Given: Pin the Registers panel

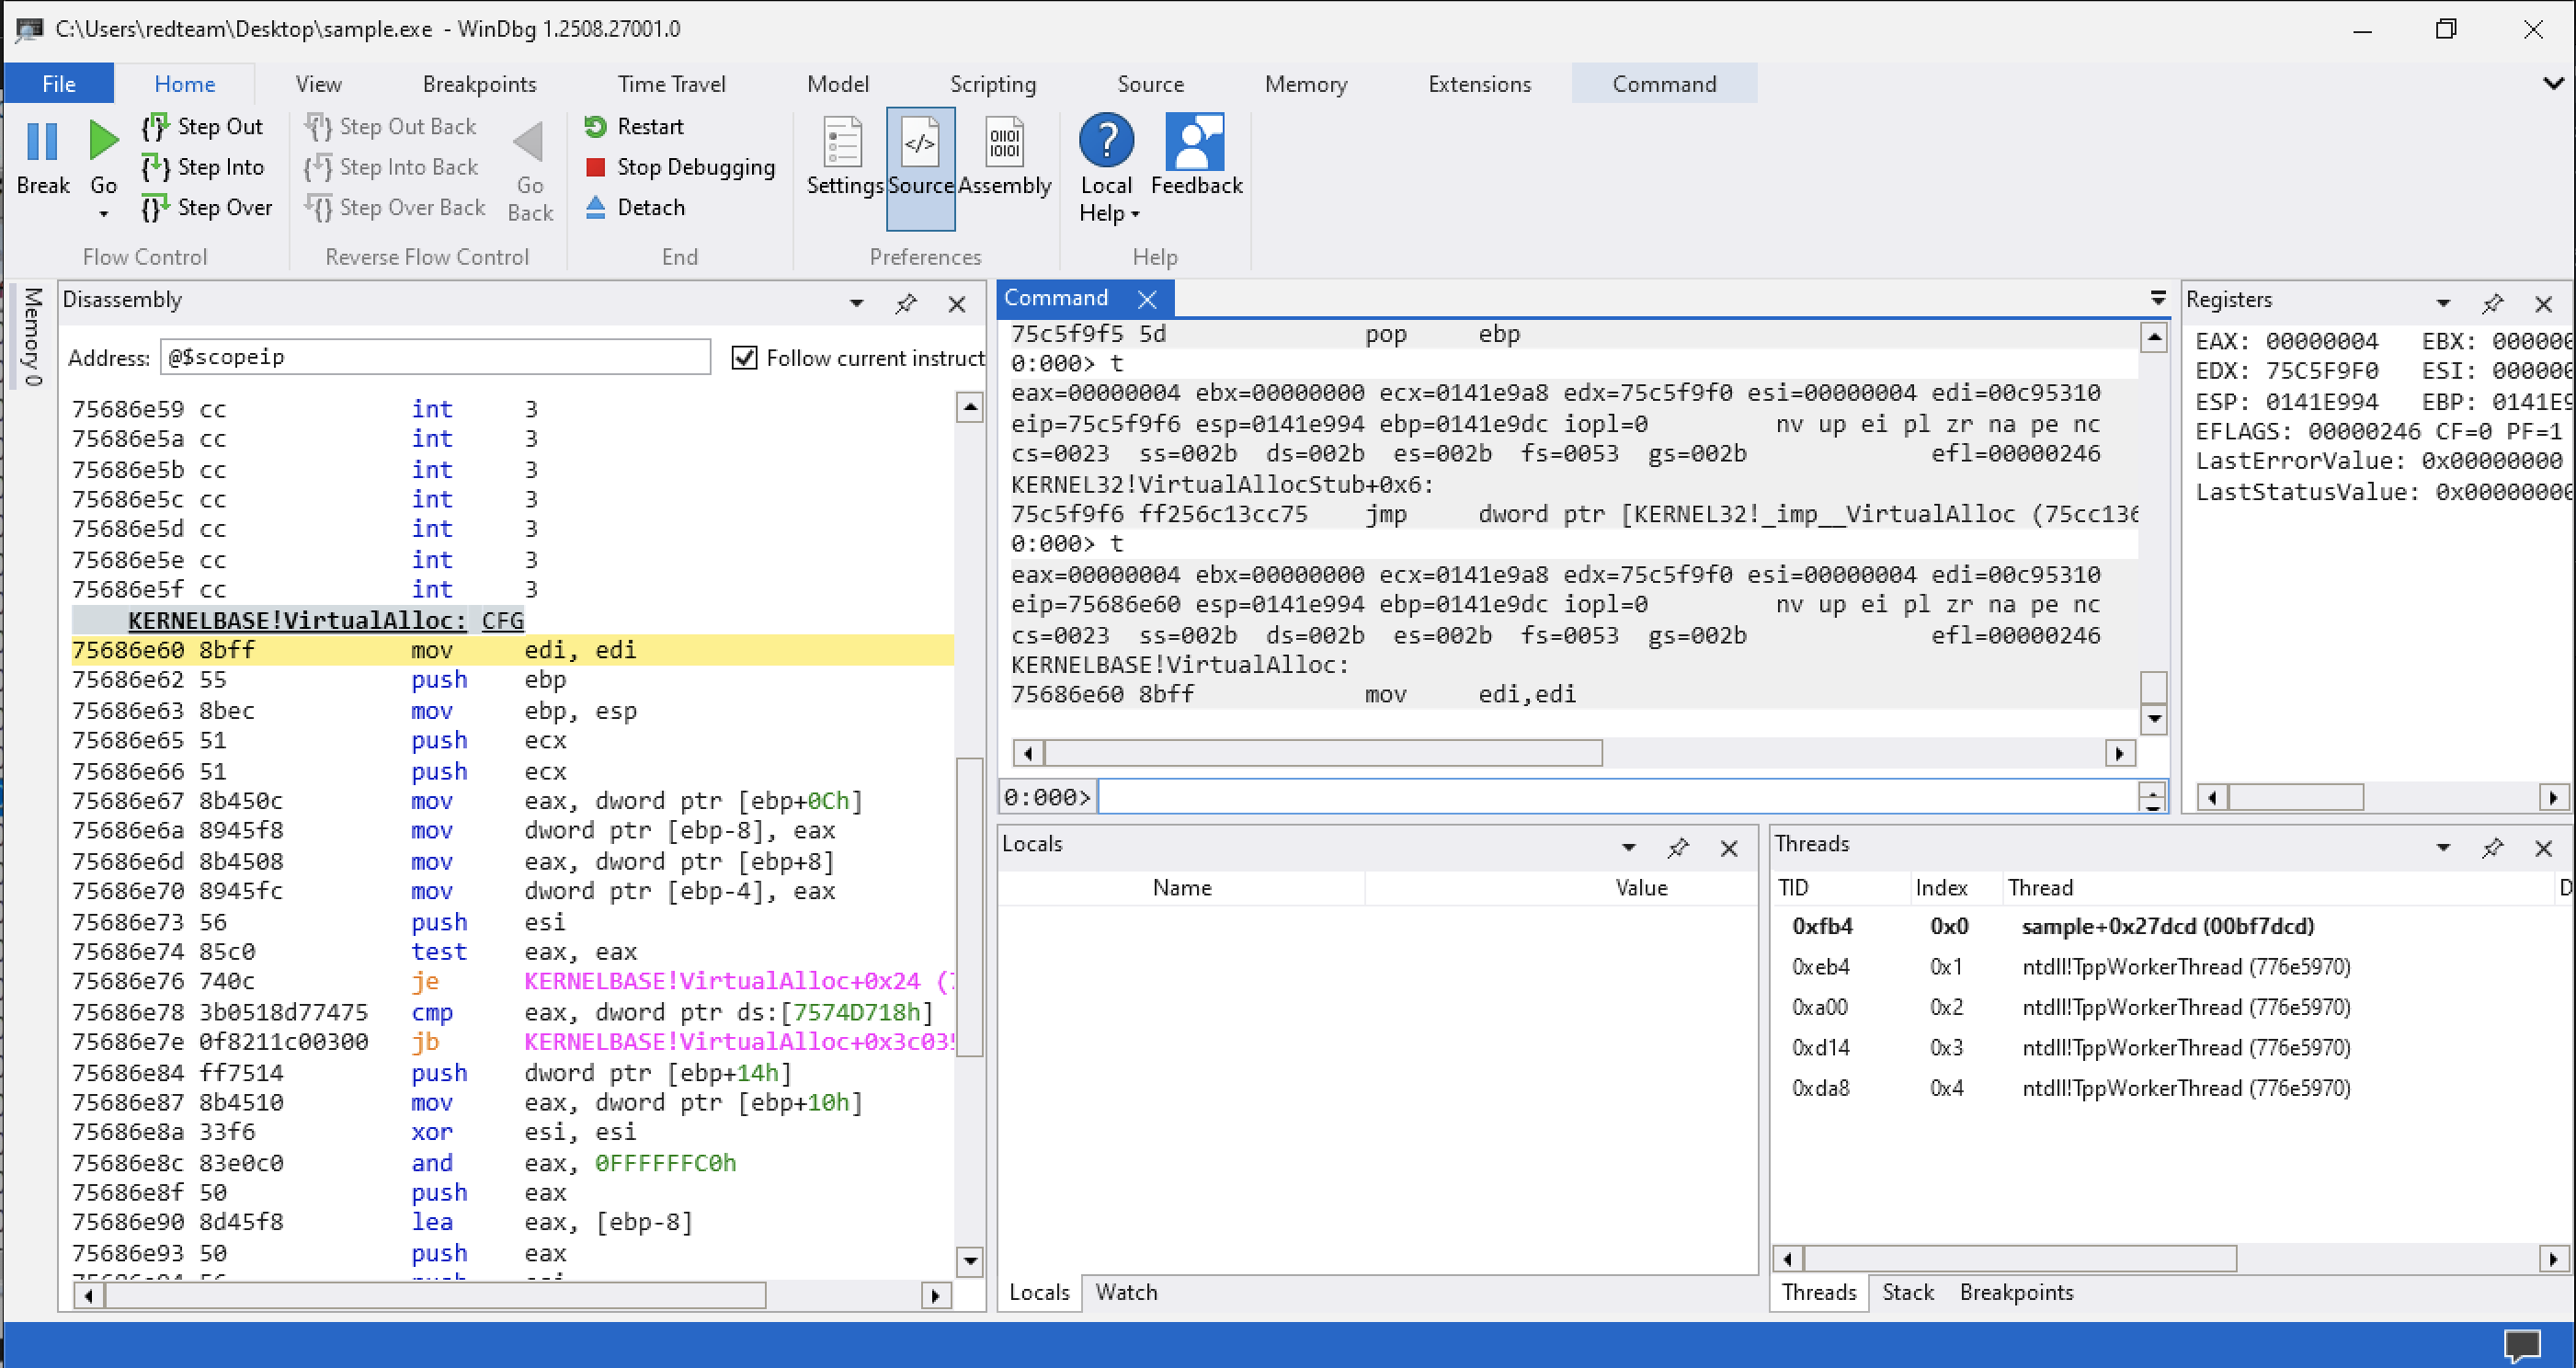Looking at the screenshot, I should tap(2493, 303).
